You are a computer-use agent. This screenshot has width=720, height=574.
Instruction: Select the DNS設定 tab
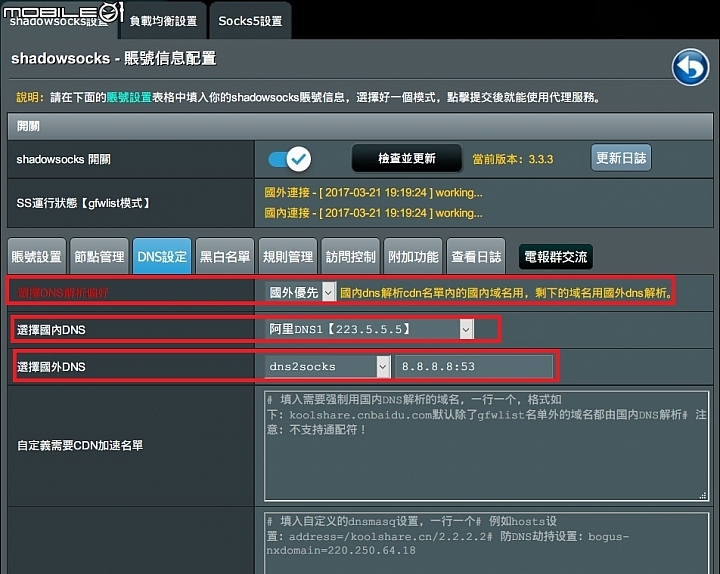(x=162, y=256)
